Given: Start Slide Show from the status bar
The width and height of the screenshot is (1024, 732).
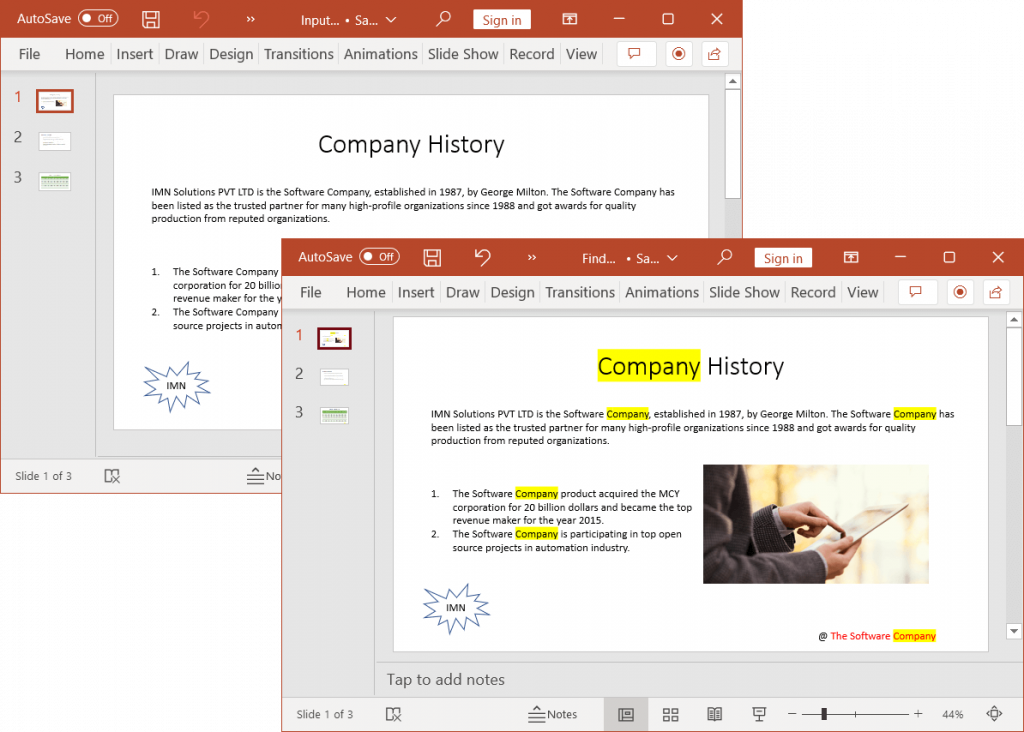Looking at the screenshot, I should click(x=759, y=714).
